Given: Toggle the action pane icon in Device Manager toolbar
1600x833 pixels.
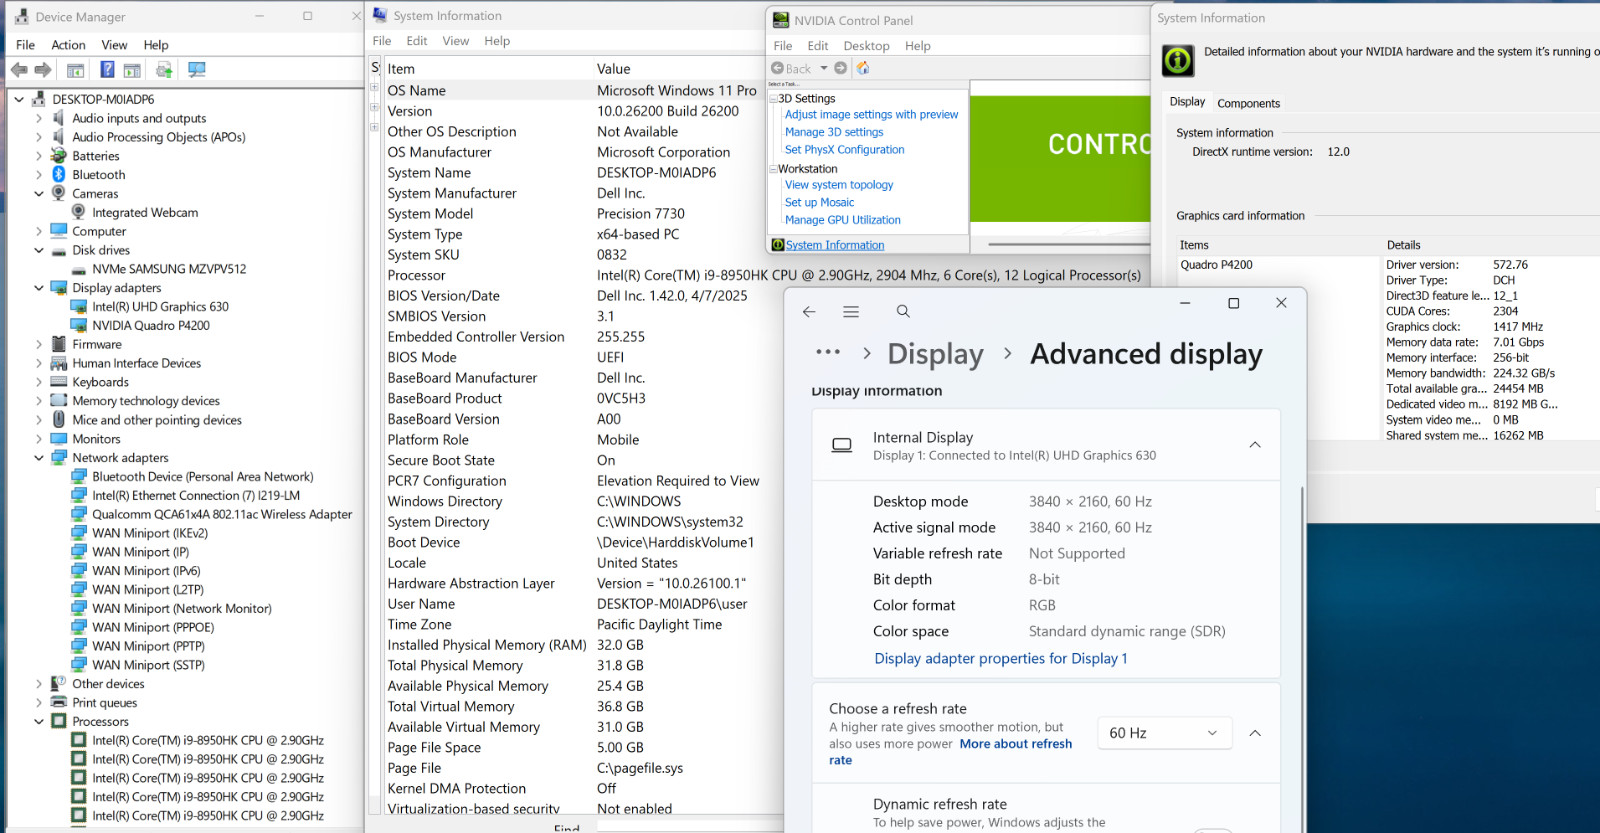Looking at the screenshot, I should point(132,70).
